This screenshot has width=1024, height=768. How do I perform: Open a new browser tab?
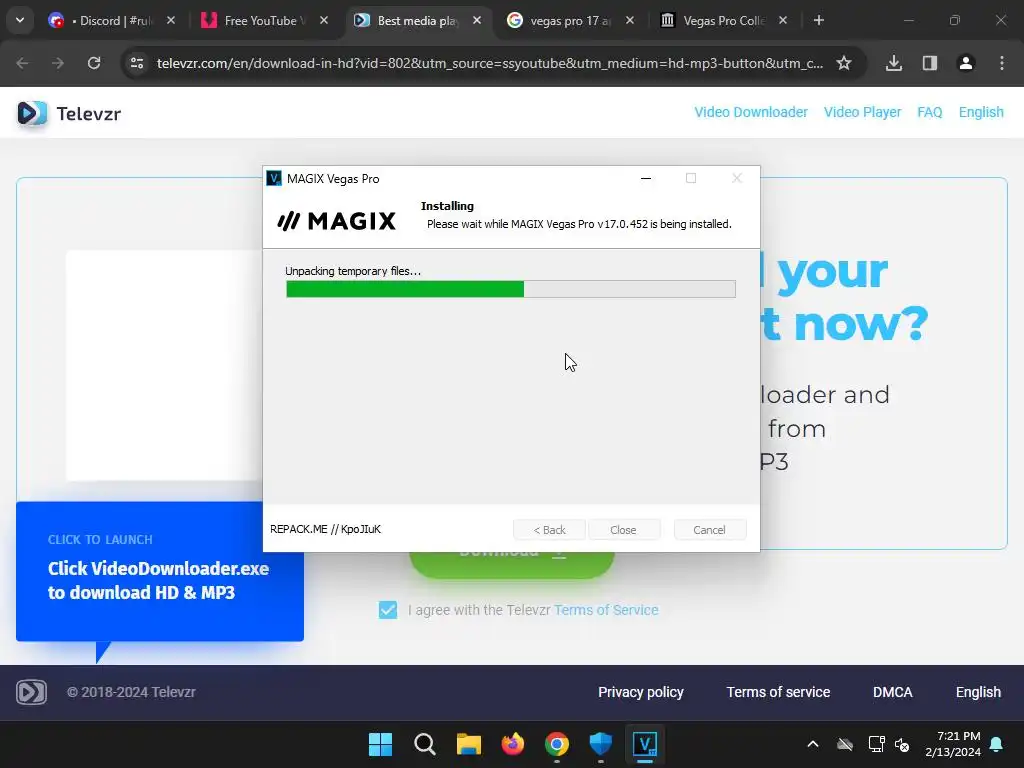tap(818, 20)
